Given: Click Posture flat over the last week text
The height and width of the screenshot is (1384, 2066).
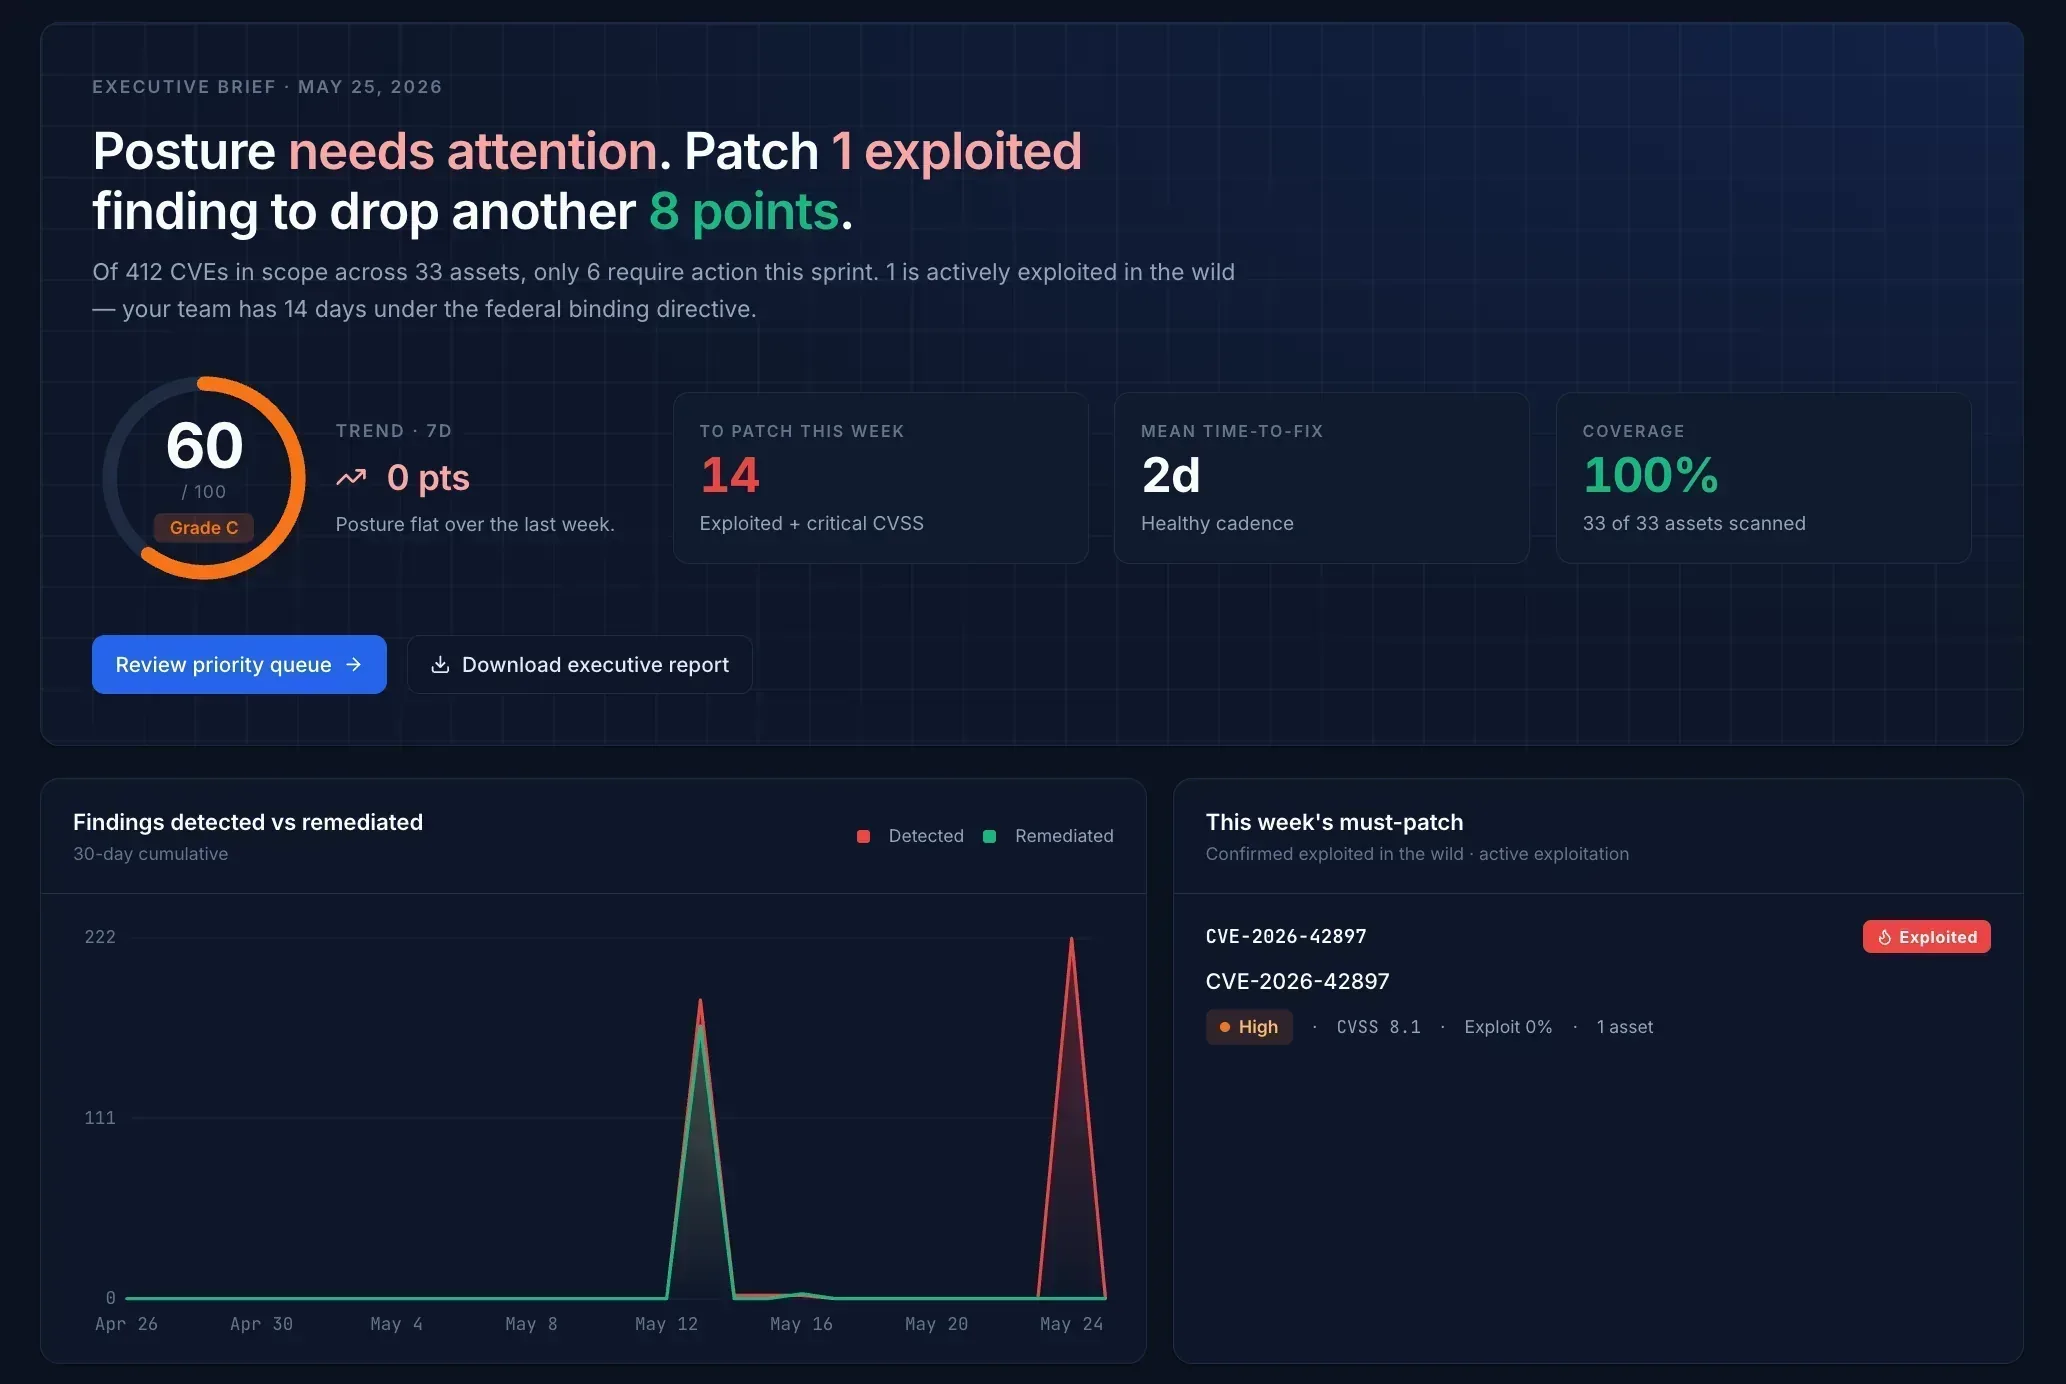Looking at the screenshot, I should click(475, 524).
